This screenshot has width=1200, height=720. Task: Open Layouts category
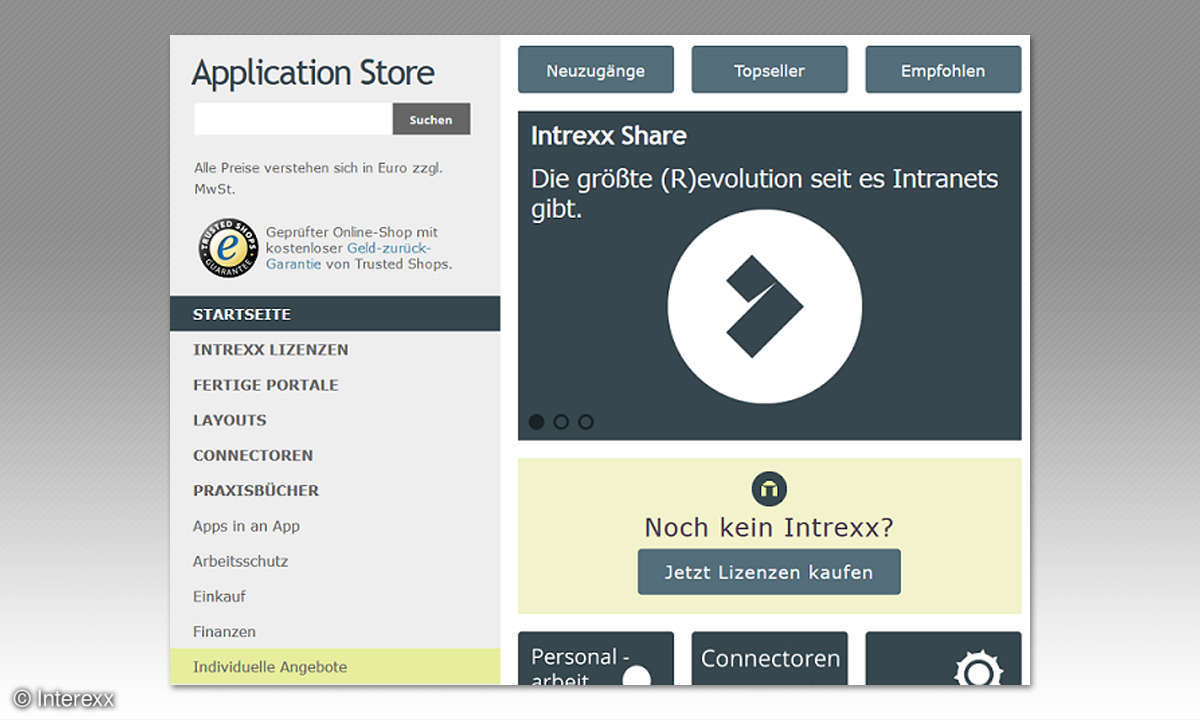pyautogui.click(x=335, y=420)
